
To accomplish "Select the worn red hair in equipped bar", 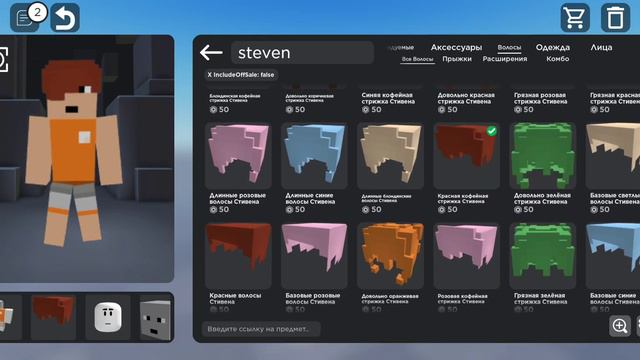I will point(53,317).
